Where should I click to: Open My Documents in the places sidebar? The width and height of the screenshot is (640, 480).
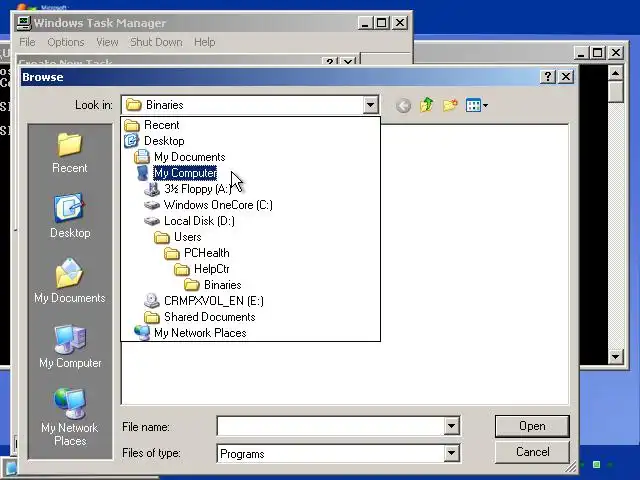click(x=70, y=281)
